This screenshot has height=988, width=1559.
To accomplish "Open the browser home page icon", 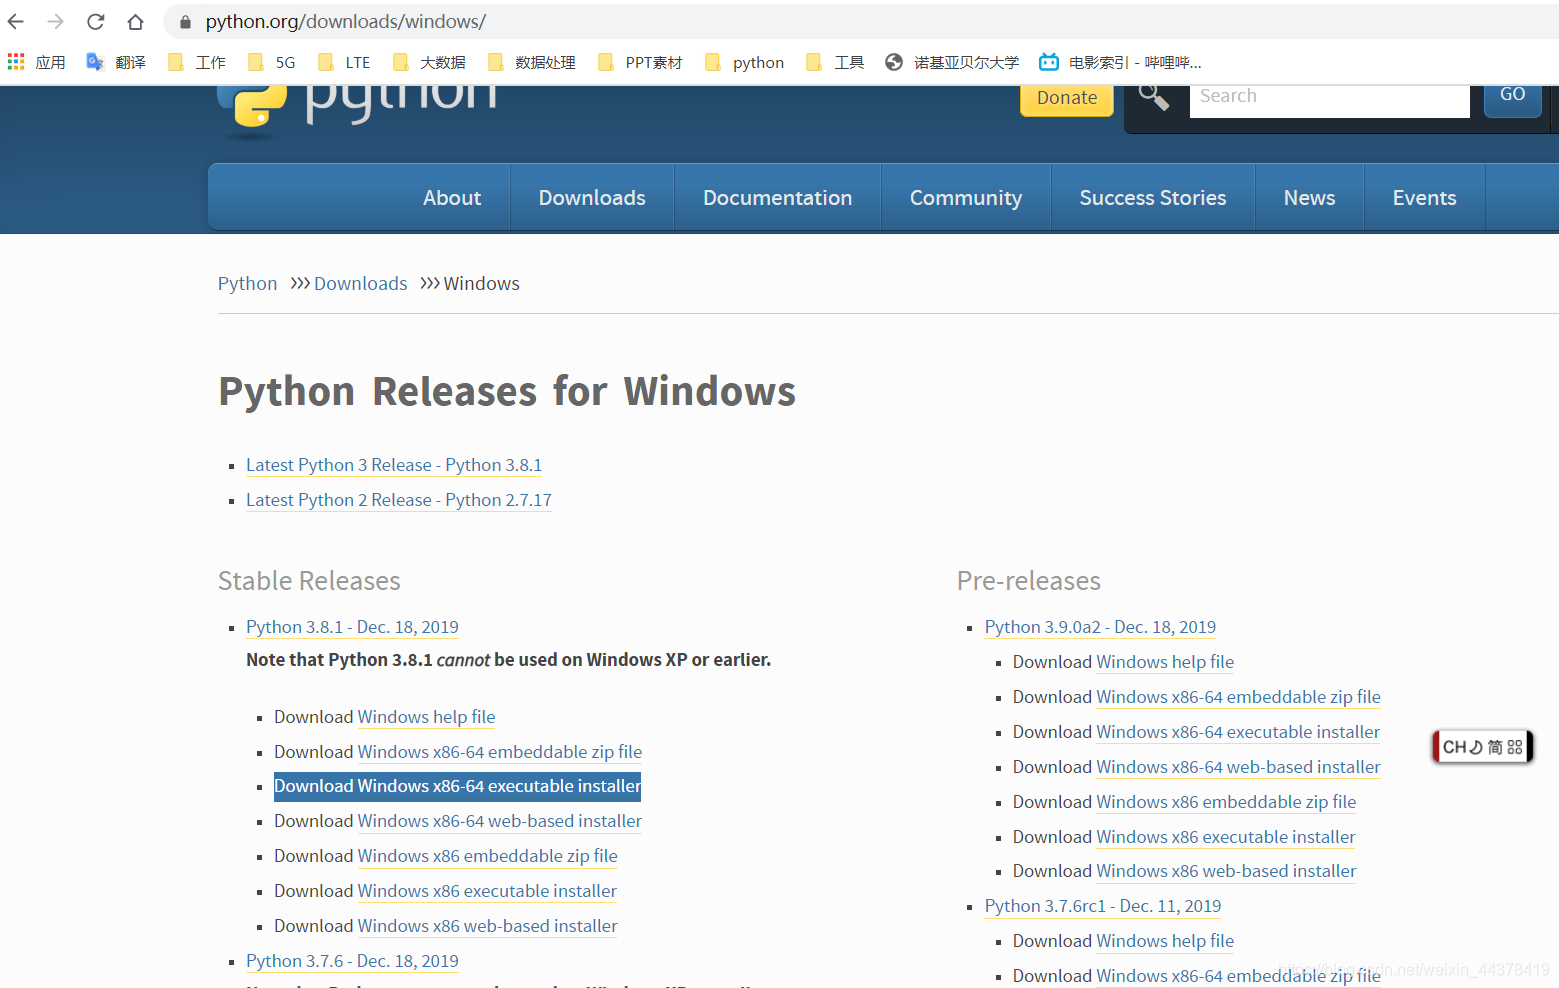I will pyautogui.click(x=135, y=21).
